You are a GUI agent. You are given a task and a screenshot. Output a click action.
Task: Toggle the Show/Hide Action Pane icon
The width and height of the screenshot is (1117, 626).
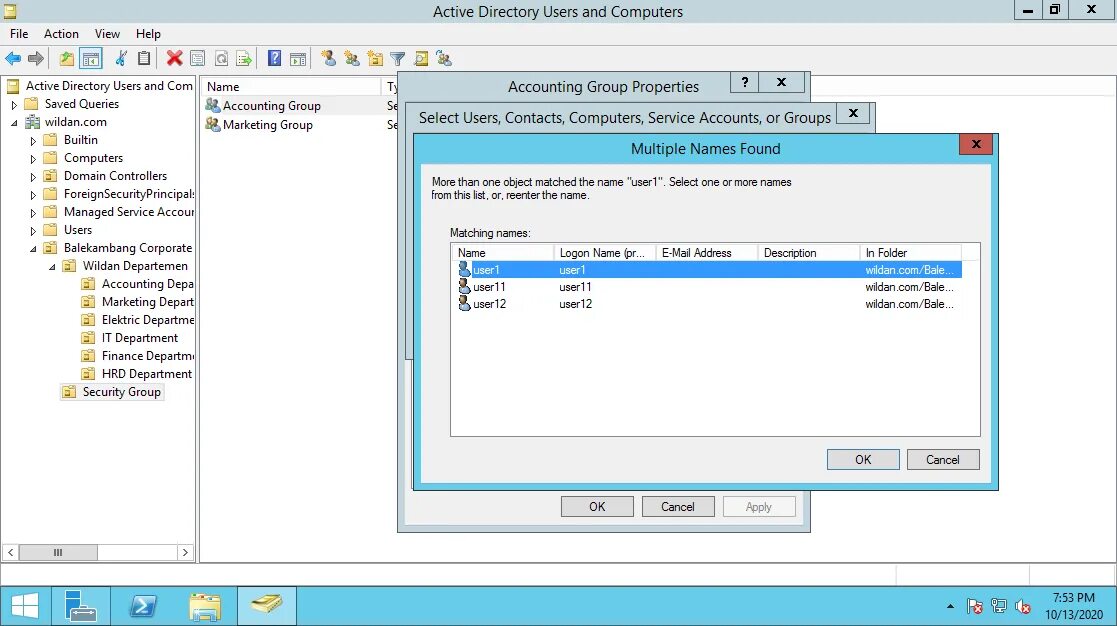298,58
